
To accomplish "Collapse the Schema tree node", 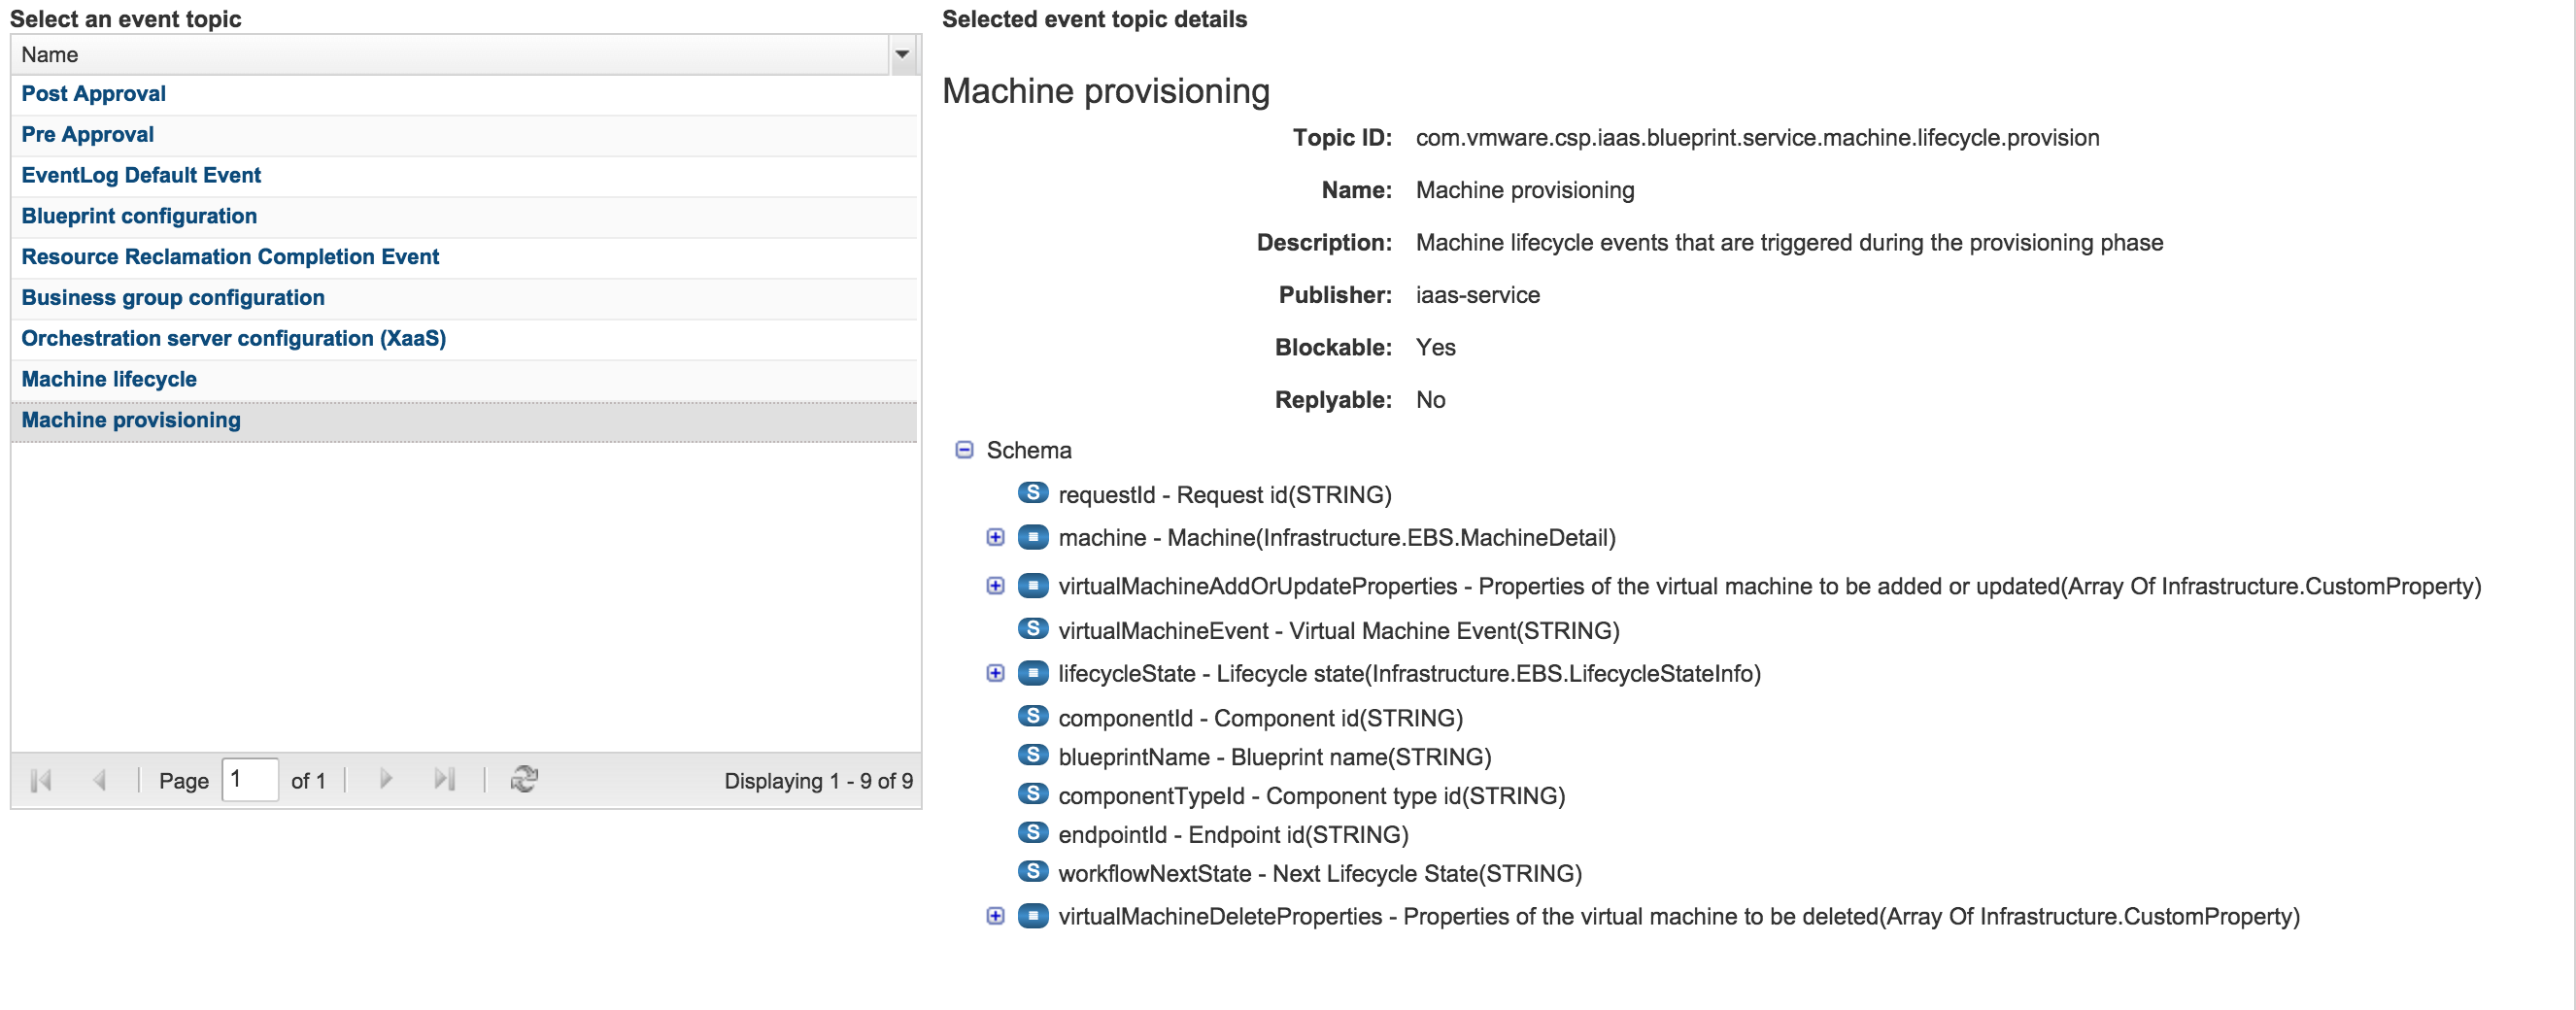I will pyautogui.click(x=964, y=450).
